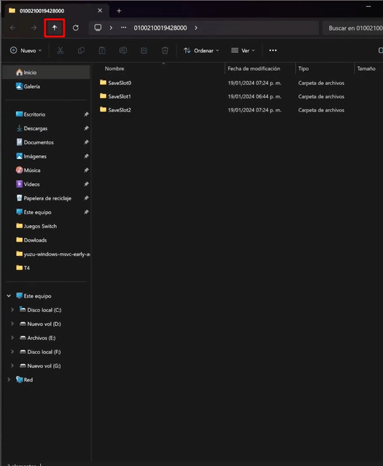Click the Cut scissors icon

60,51
